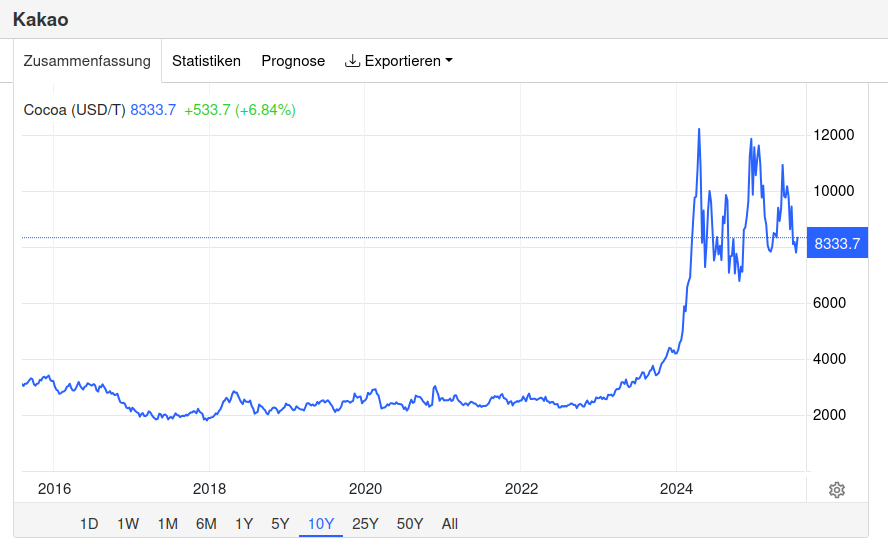
Task: Click the +533.7 (+6.84%) change value
Action: click(x=240, y=110)
